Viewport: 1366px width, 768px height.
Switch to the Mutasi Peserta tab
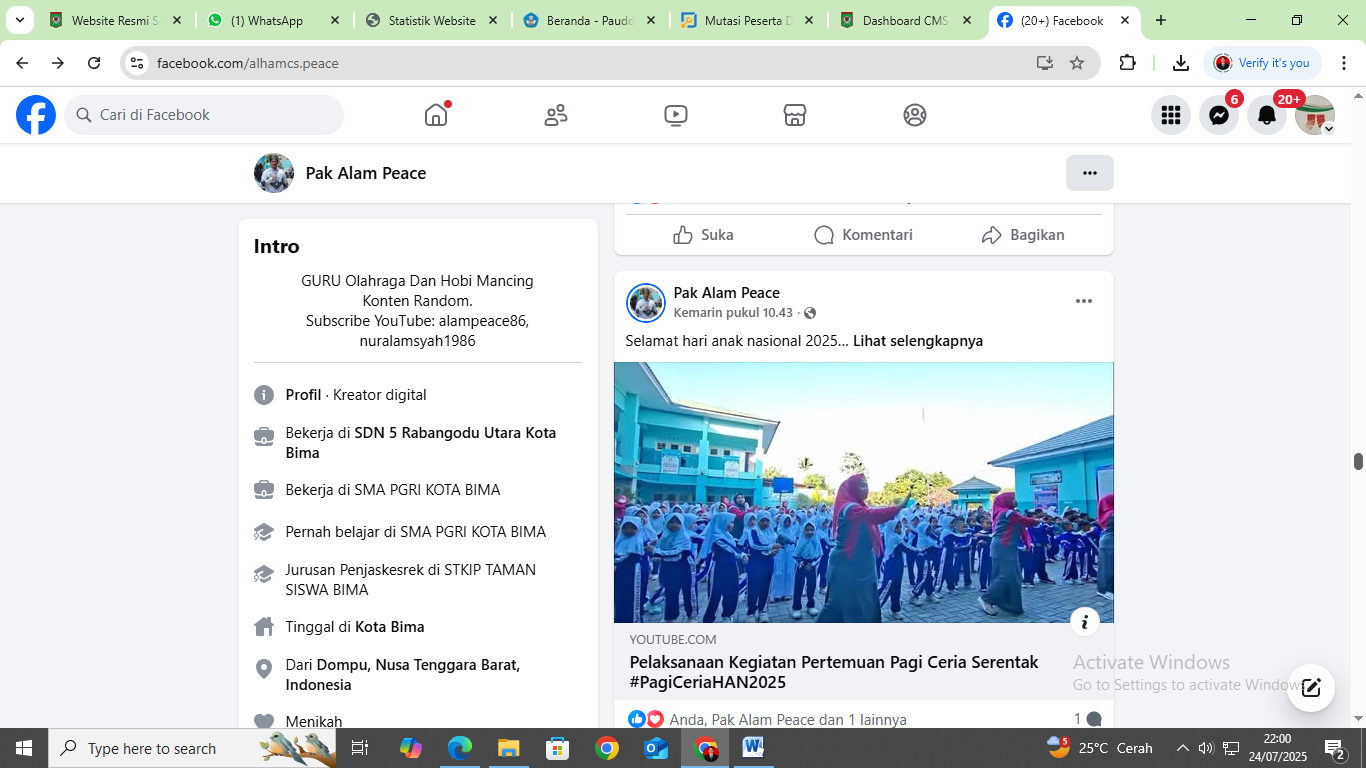(x=746, y=20)
